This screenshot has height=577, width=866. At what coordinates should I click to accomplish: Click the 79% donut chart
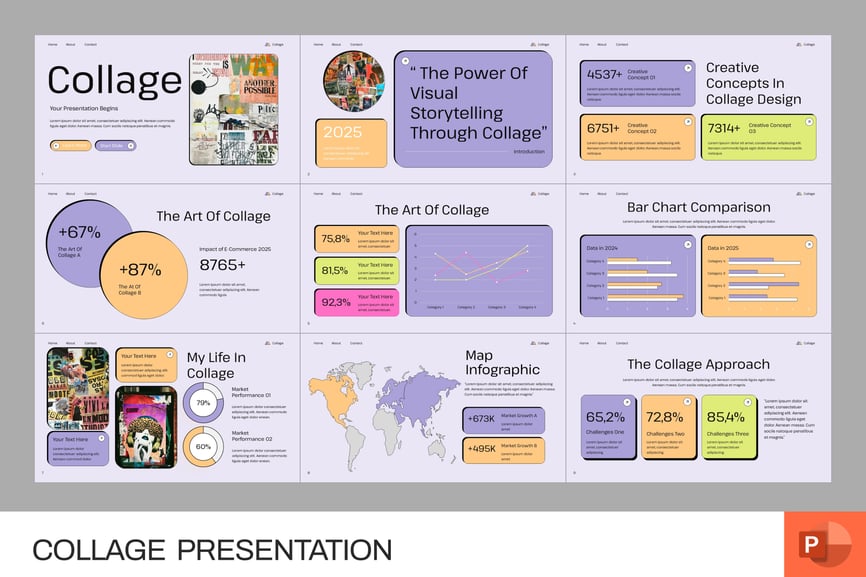[203, 403]
